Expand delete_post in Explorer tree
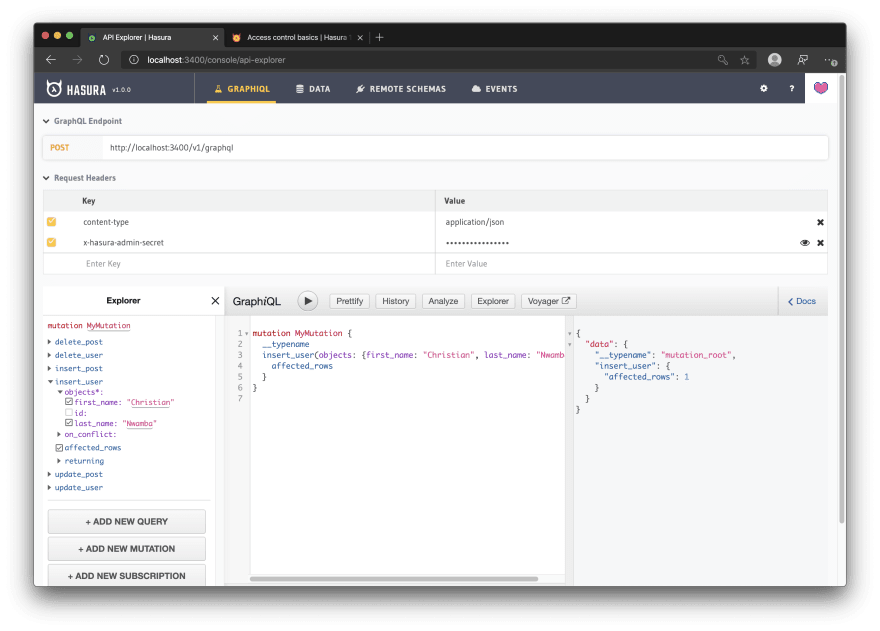 (49, 341)
